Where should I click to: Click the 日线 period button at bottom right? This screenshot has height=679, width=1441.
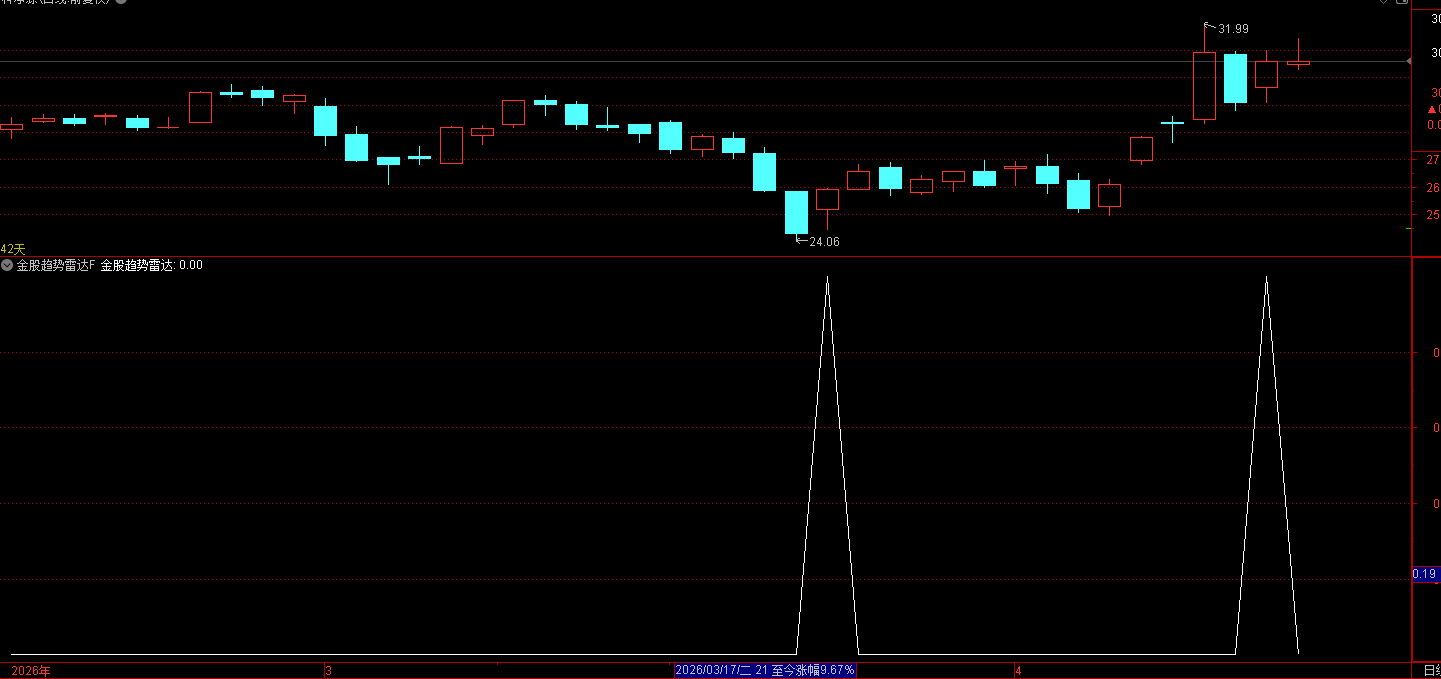pyautogui.click(x=1431, y=670)
